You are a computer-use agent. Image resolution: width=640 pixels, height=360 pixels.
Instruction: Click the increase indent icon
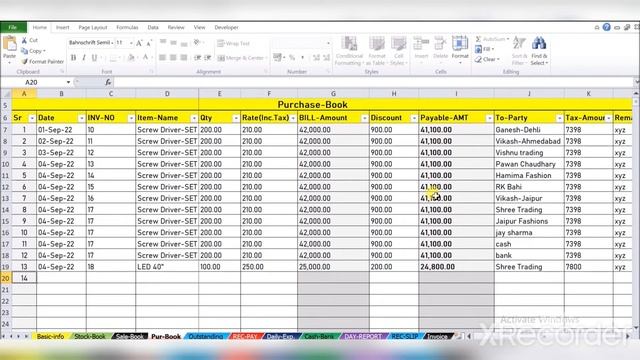point(208,58)
